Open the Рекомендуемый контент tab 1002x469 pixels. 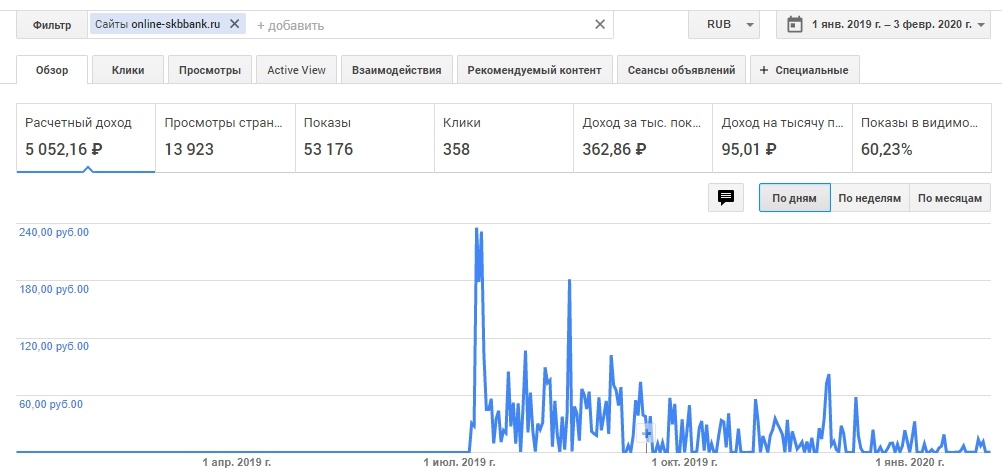click(534, 70)
